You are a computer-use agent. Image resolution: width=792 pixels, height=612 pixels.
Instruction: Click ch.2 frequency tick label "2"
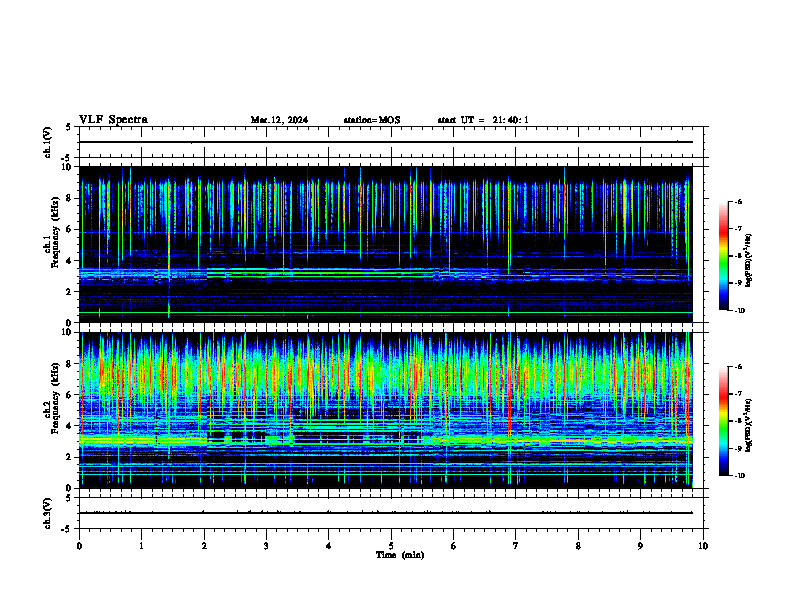tap(70, 457)
